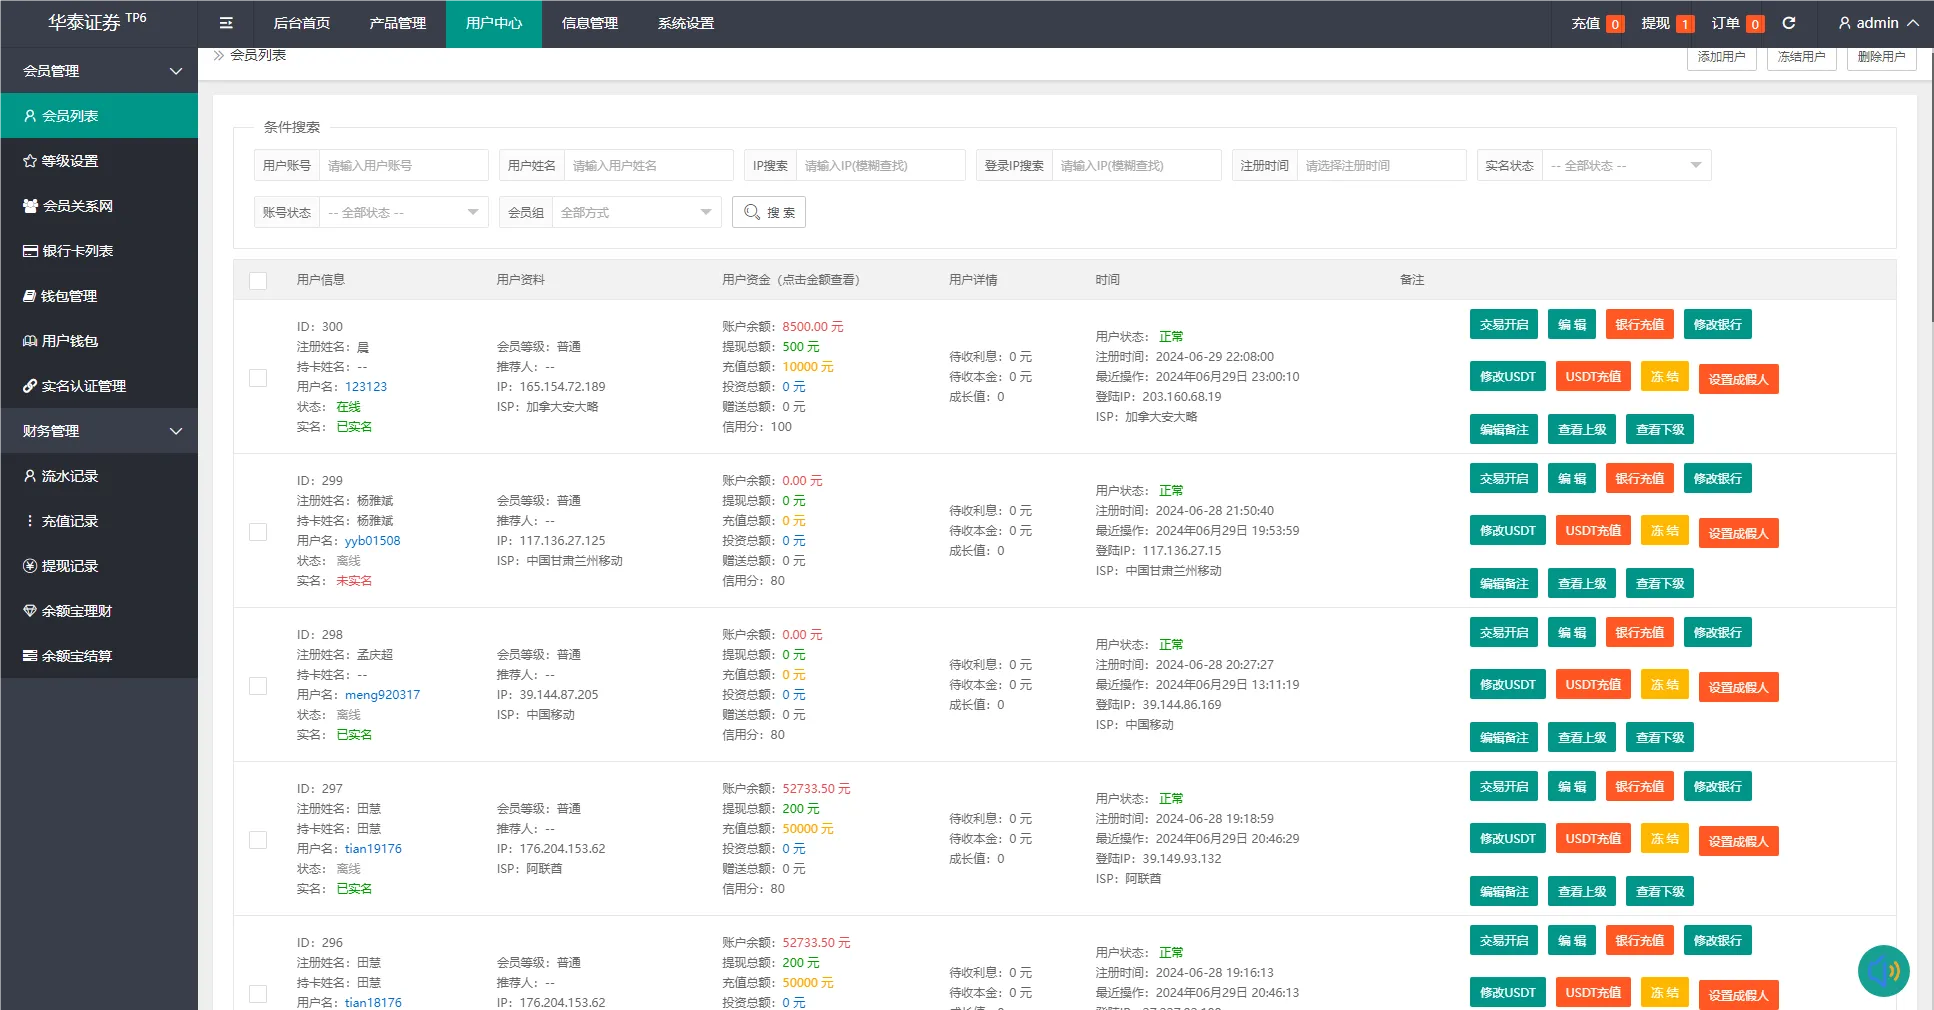Check the checkbox for user ID 300
Image resolution: width=1934 pixels, height=1010 pixels.
[x=258, y=378]
